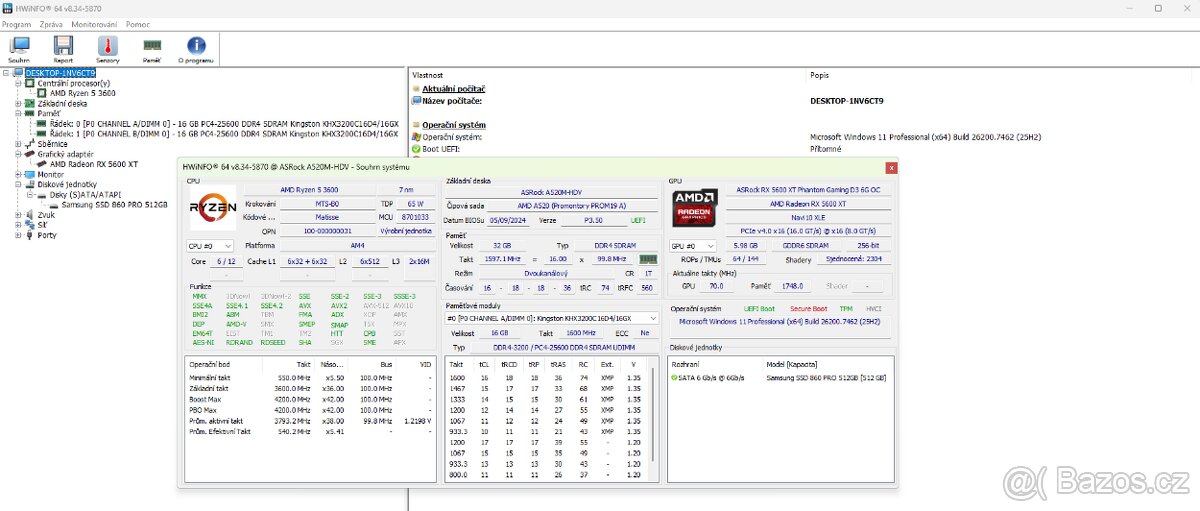Screen dimensions: 1200x511
Task: Click the green RAM chip icon by 99.8 MHz
Action: tap(648, 258)
